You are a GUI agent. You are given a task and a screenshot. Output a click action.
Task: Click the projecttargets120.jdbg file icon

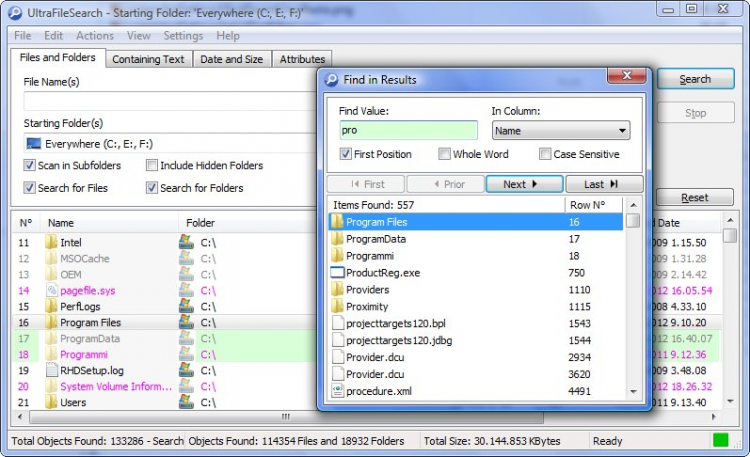(x=338, y=340)
